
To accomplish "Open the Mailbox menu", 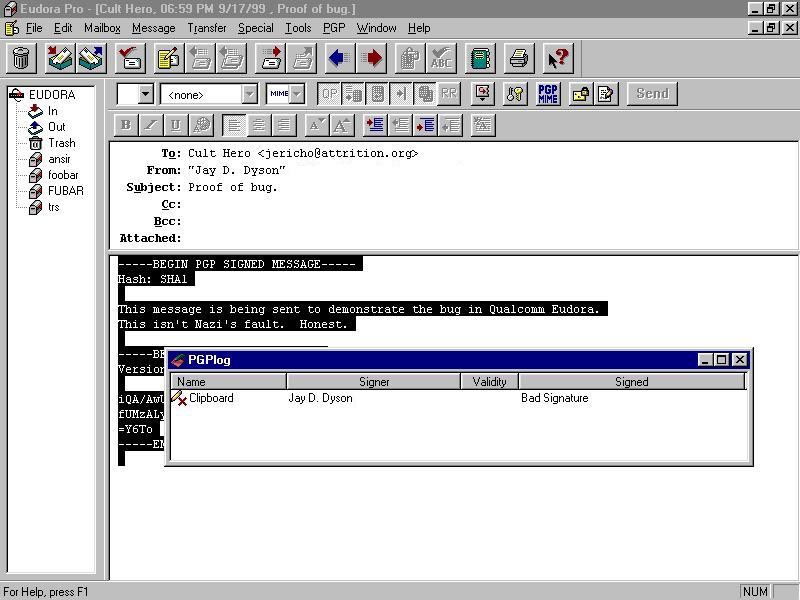I will tap(102, 28).
